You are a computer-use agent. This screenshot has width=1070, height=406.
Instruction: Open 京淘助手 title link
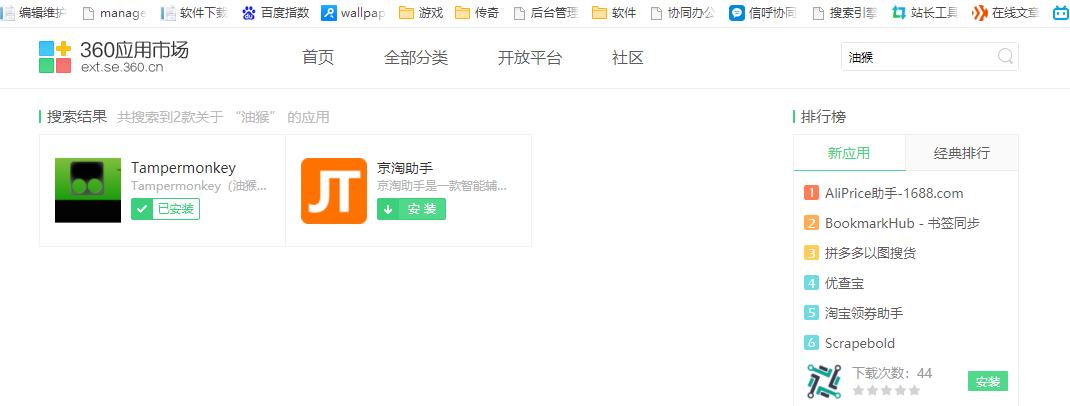(x=405, y=168)
